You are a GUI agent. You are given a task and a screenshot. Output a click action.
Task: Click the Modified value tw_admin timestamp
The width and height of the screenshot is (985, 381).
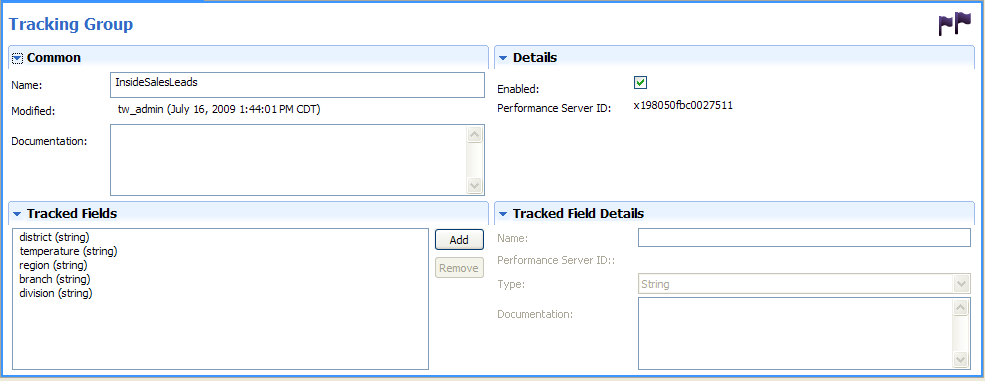(x=219, y=110)
